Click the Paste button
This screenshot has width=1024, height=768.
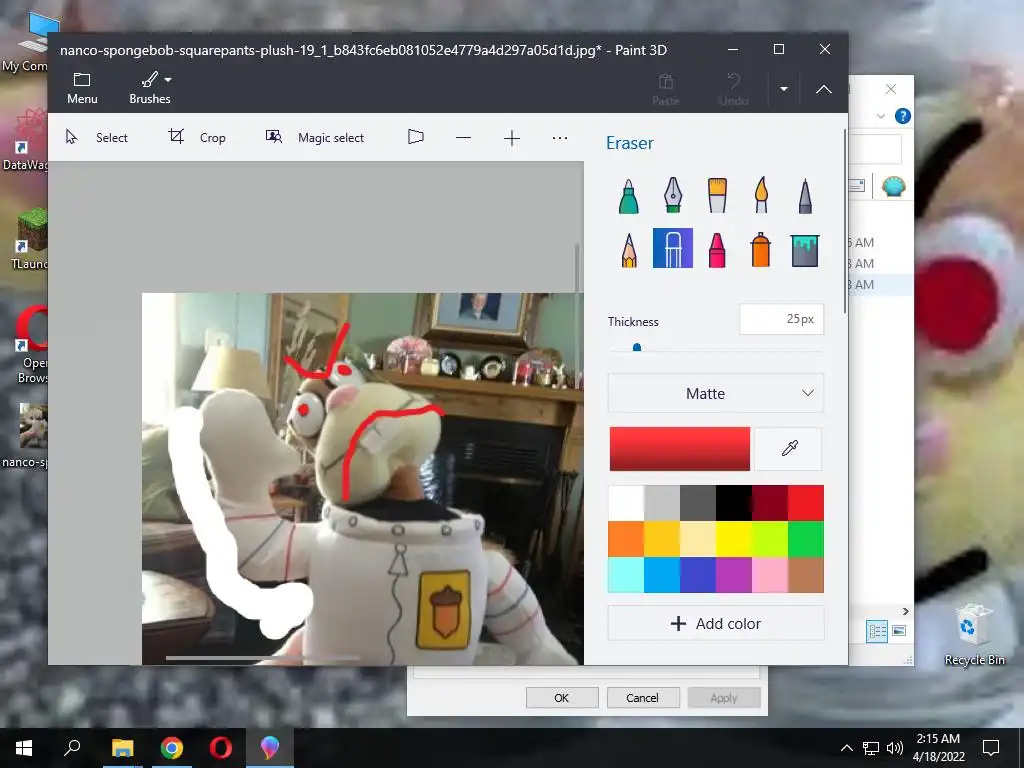(665, 89)
